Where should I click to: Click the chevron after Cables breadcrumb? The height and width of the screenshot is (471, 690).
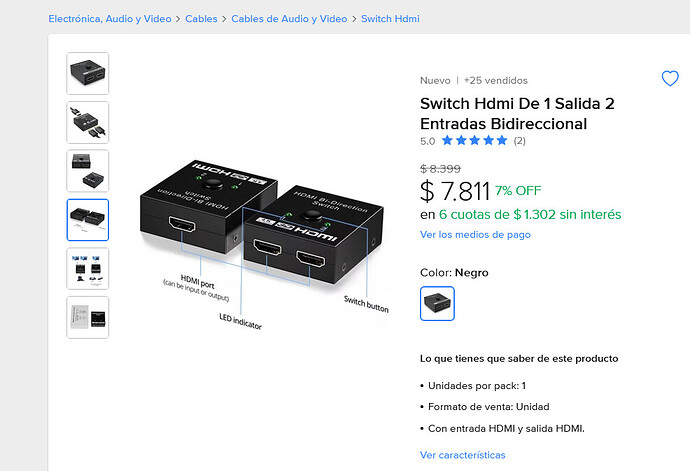click(224, 19)
